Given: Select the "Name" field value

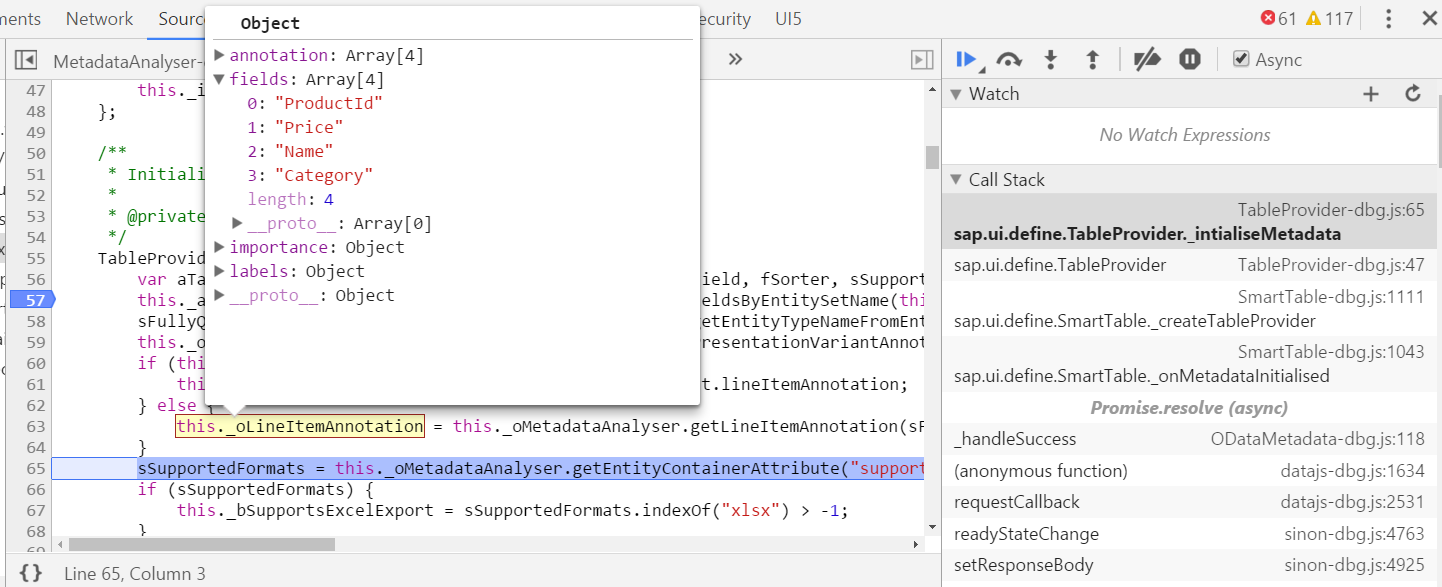Looking at the screenshot, I should pos(304,151).
